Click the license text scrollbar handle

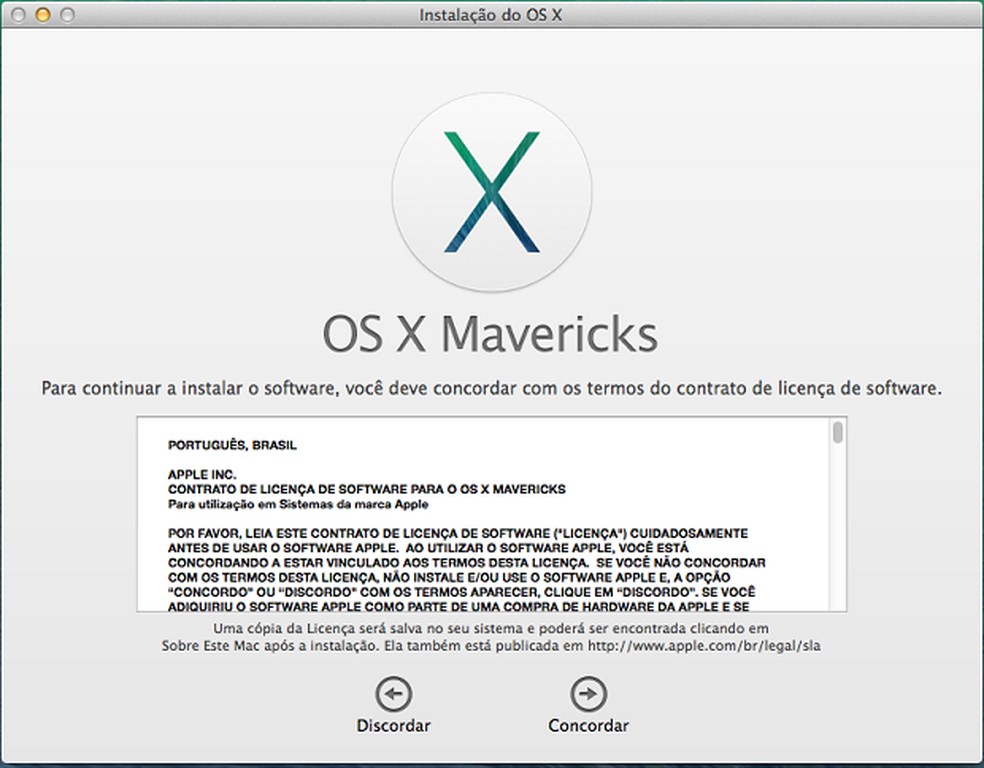pyautogui.click(x=838, y=432)
